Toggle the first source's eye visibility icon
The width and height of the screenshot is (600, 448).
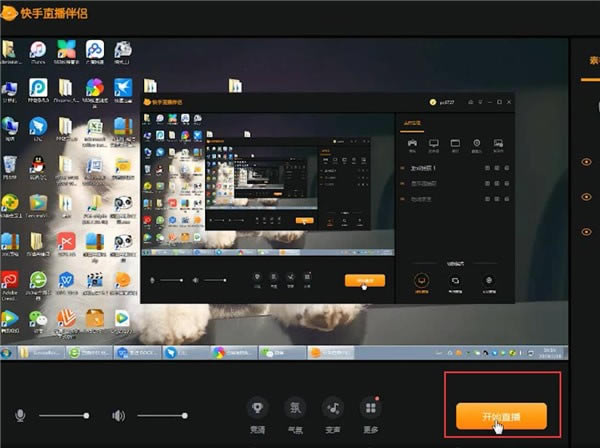tap(586, 162)
